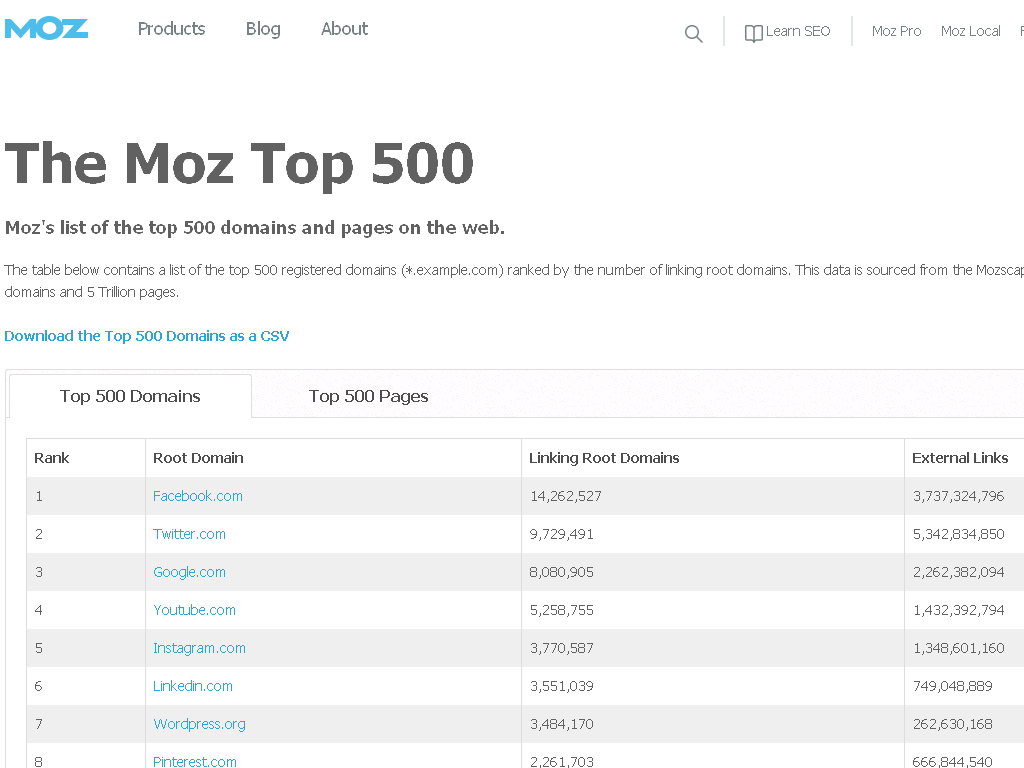
Task: Select external links 5,342,834,850
Action: 959,534
